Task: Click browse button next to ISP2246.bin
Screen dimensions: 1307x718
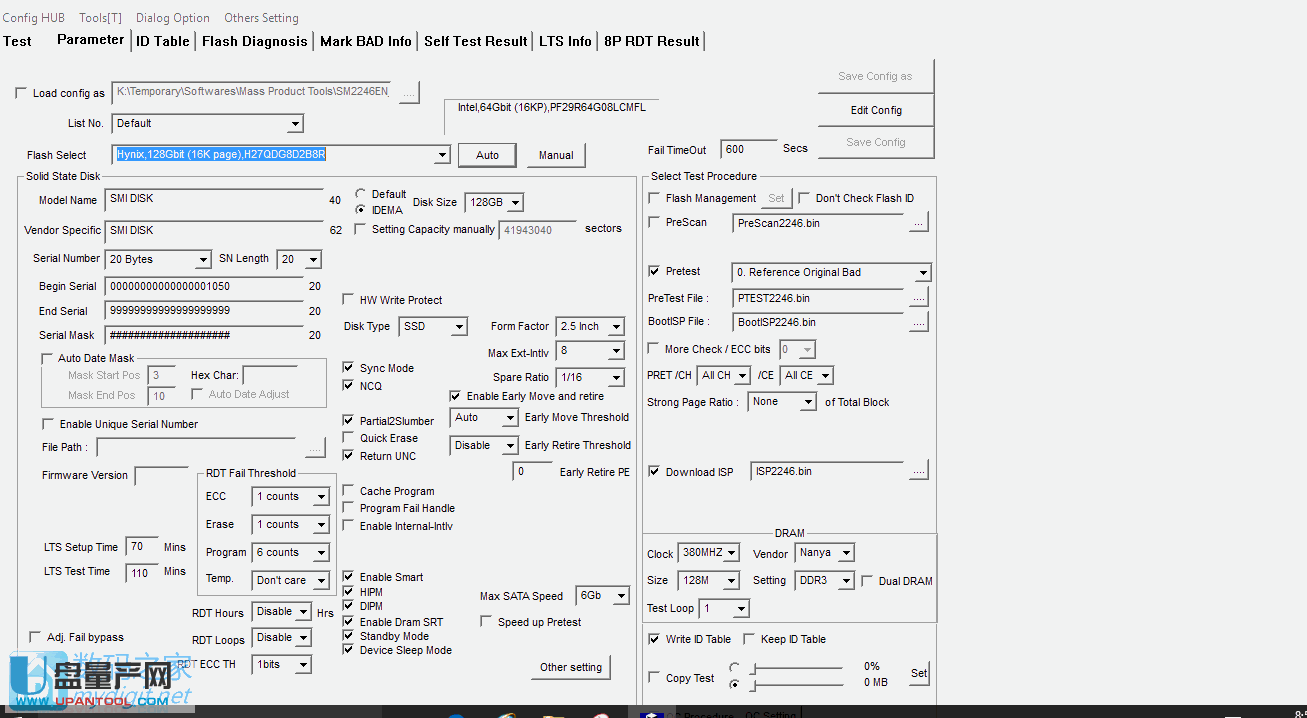Action: 918,471
